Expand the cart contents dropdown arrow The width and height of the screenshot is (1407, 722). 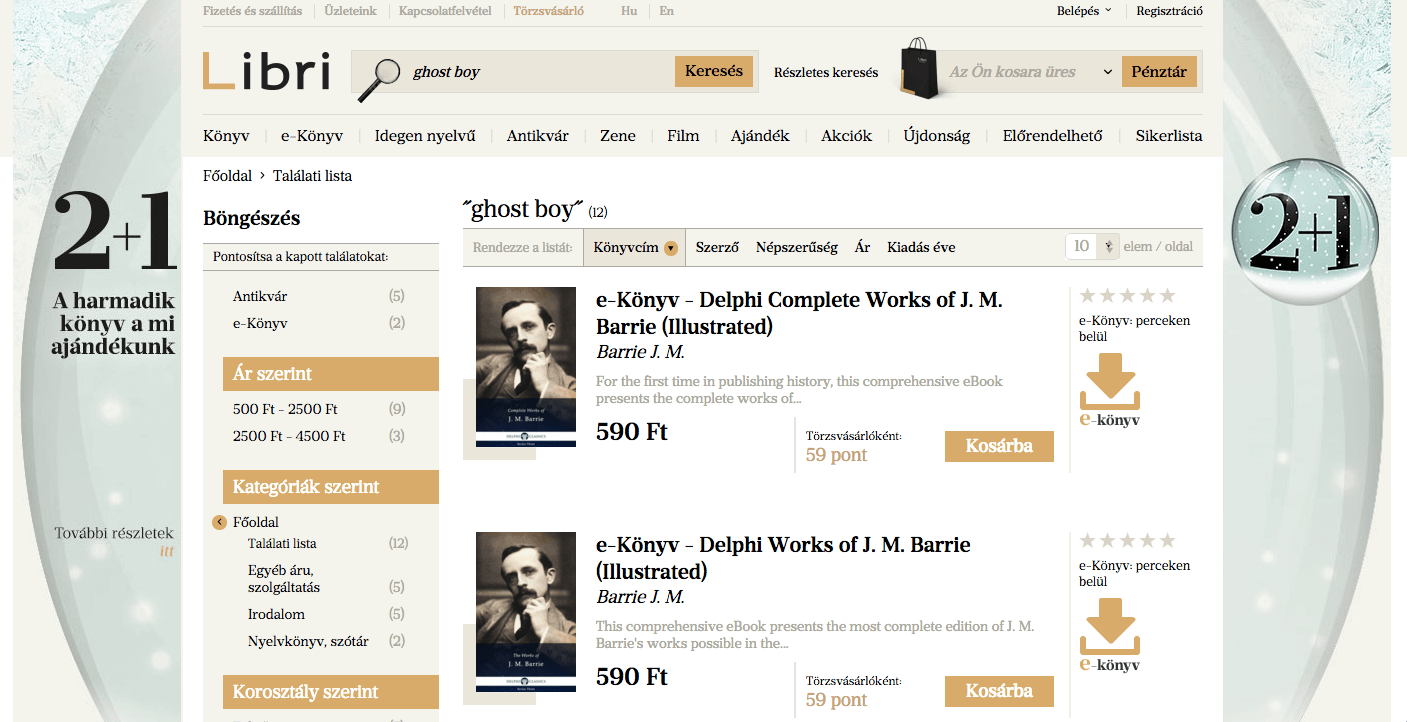[x=1107, y=72]
